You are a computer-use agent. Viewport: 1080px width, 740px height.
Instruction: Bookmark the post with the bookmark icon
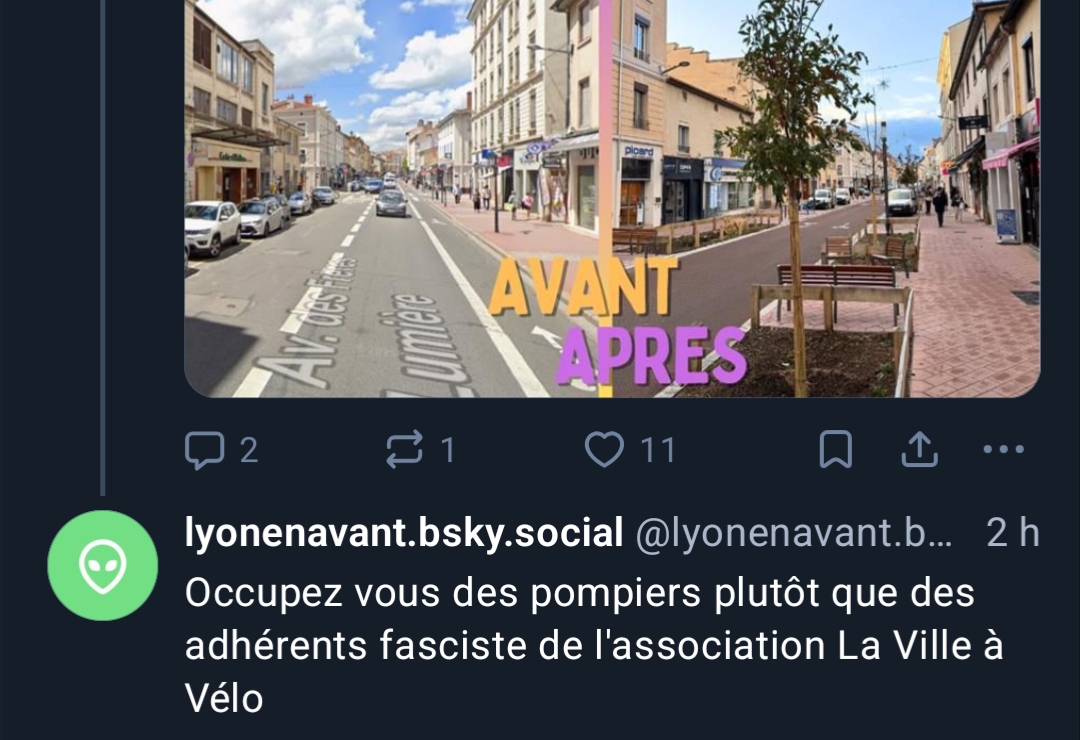(835, 449)
